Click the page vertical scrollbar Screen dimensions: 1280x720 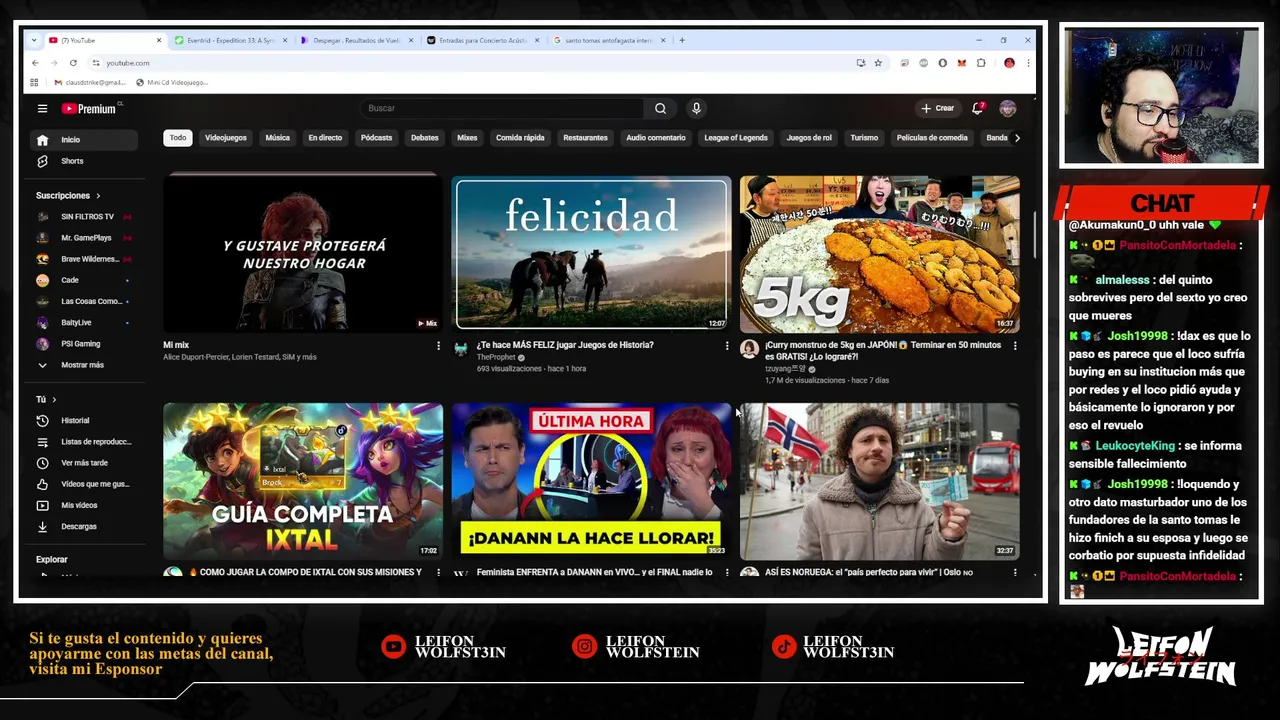pyautogui.click(x=1034, y=233)
